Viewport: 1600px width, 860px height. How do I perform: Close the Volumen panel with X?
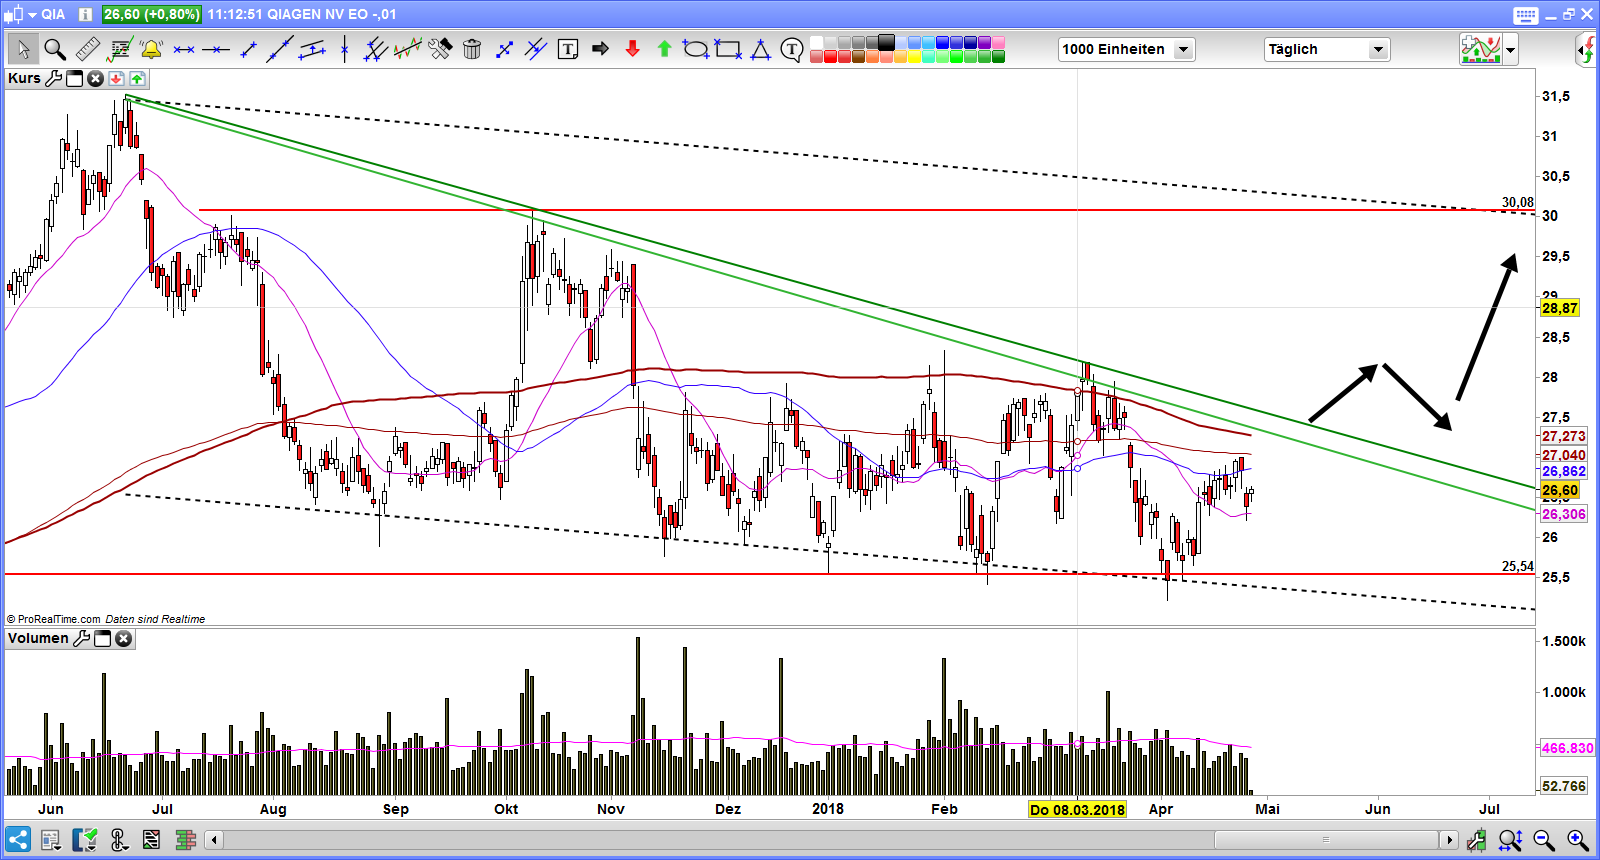click(123, 639)
